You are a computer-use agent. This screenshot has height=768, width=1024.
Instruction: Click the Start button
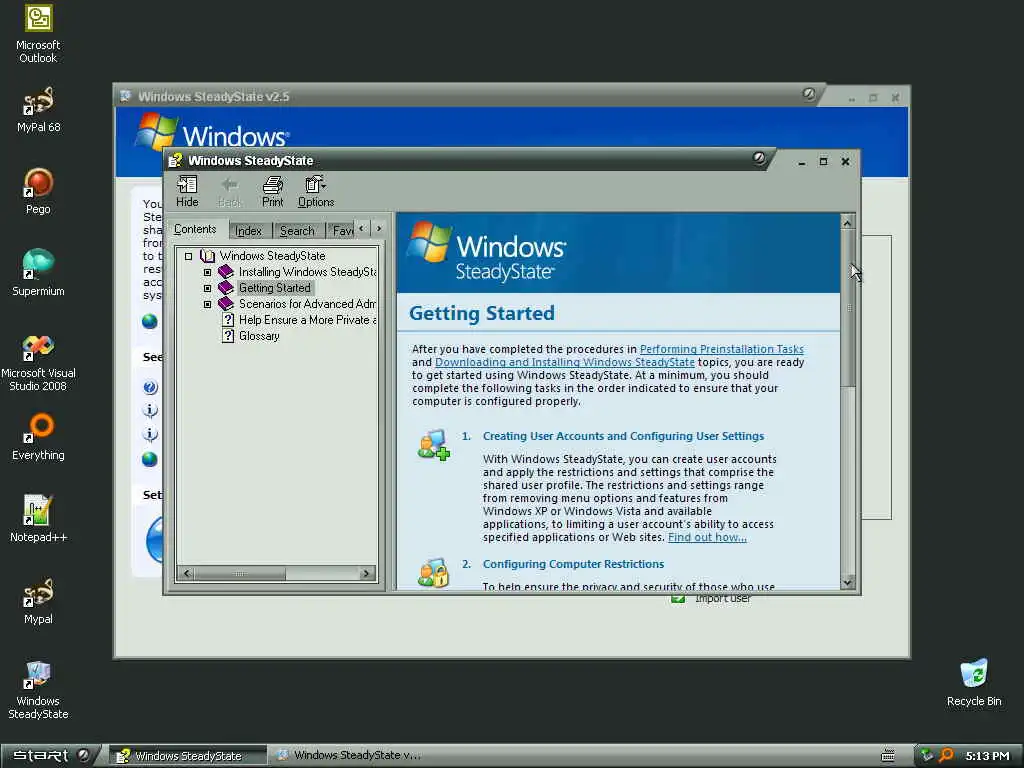point(40,756)
